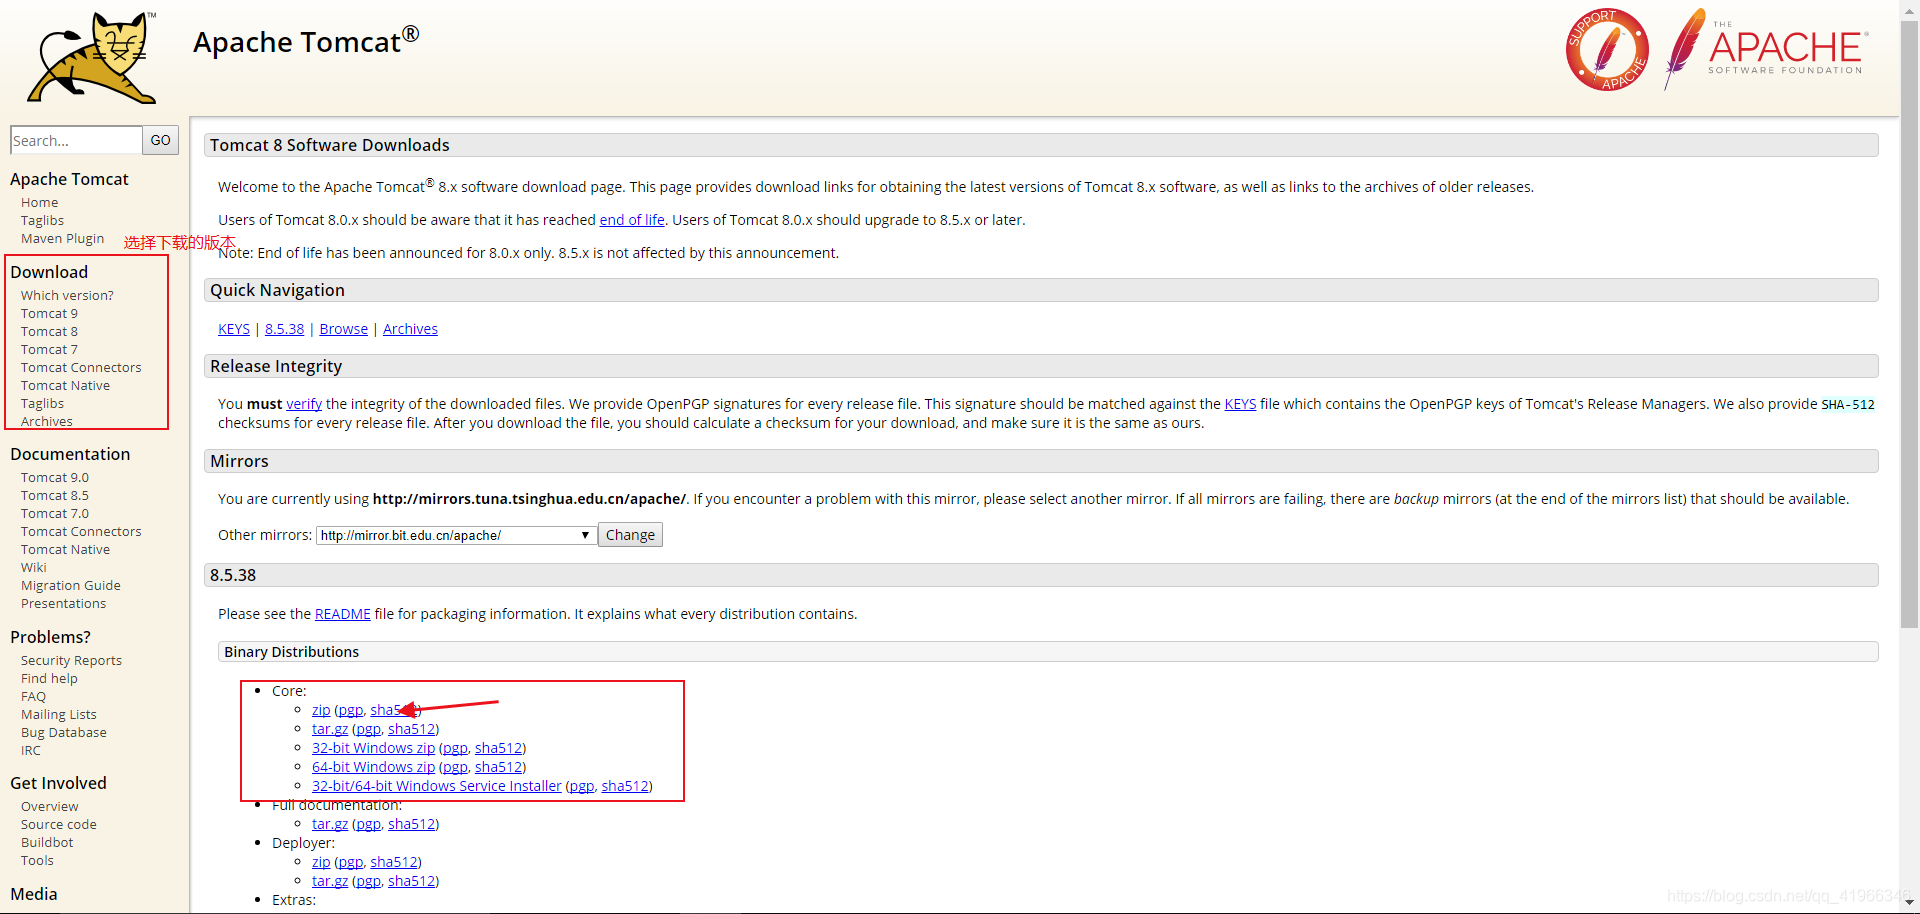The image size is (1920, 914).
Task: Open Archives in Download sidebar
Action: click(x=46, y=421)
